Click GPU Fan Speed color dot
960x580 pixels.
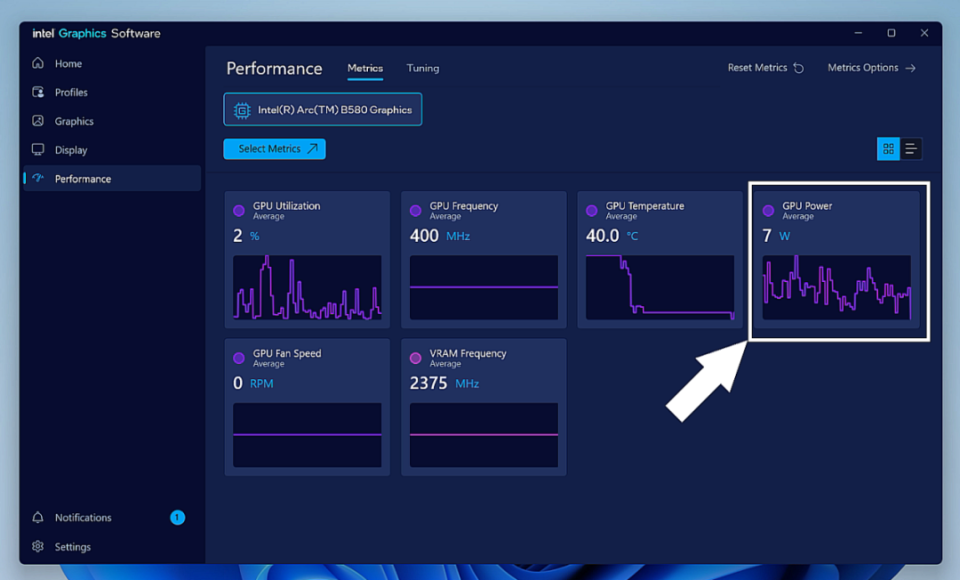239,358
